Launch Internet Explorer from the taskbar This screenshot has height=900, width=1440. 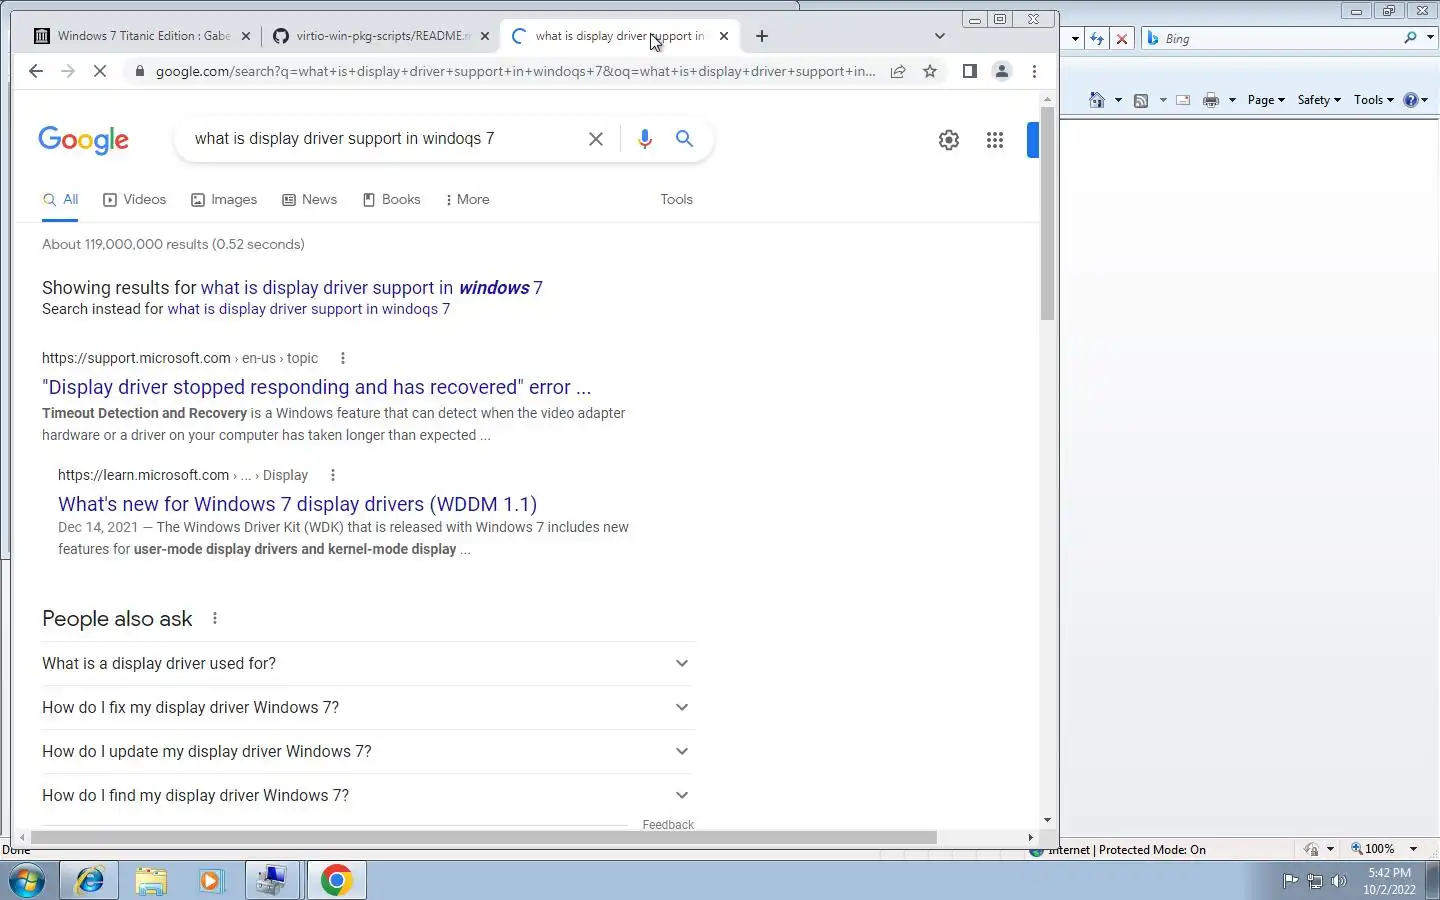pos(90,880)
